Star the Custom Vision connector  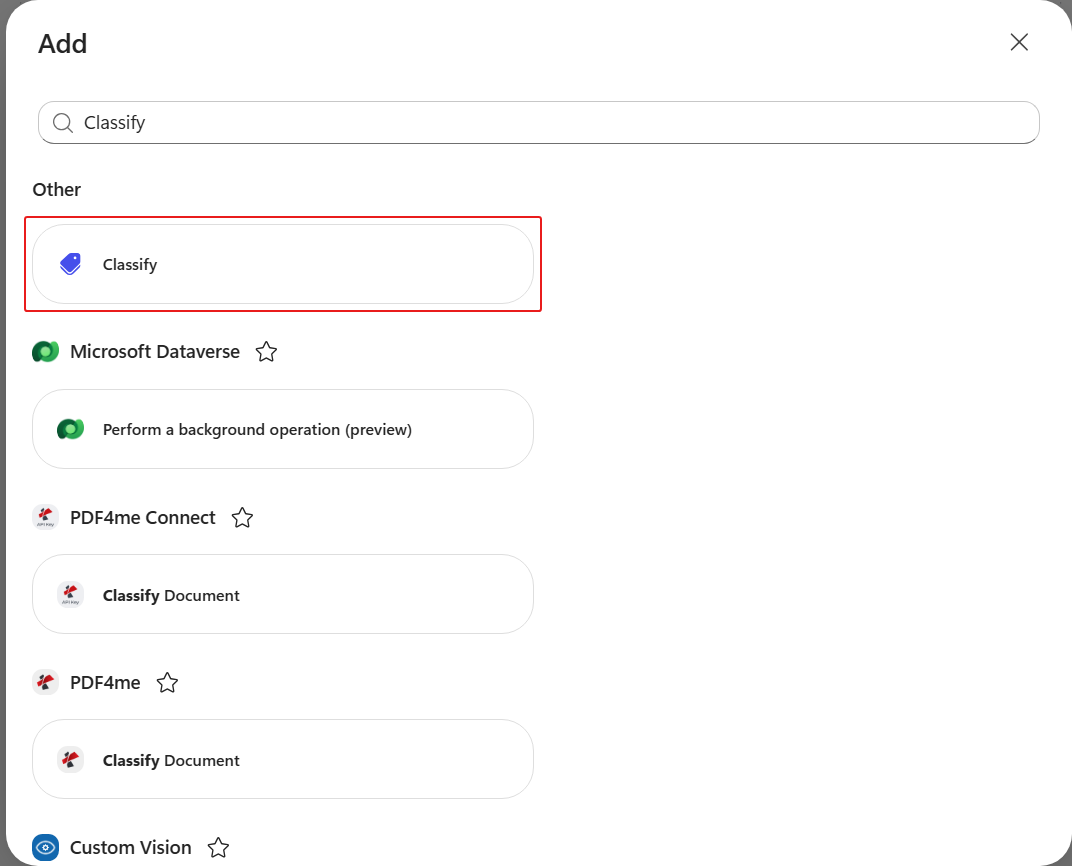point(218,848)
